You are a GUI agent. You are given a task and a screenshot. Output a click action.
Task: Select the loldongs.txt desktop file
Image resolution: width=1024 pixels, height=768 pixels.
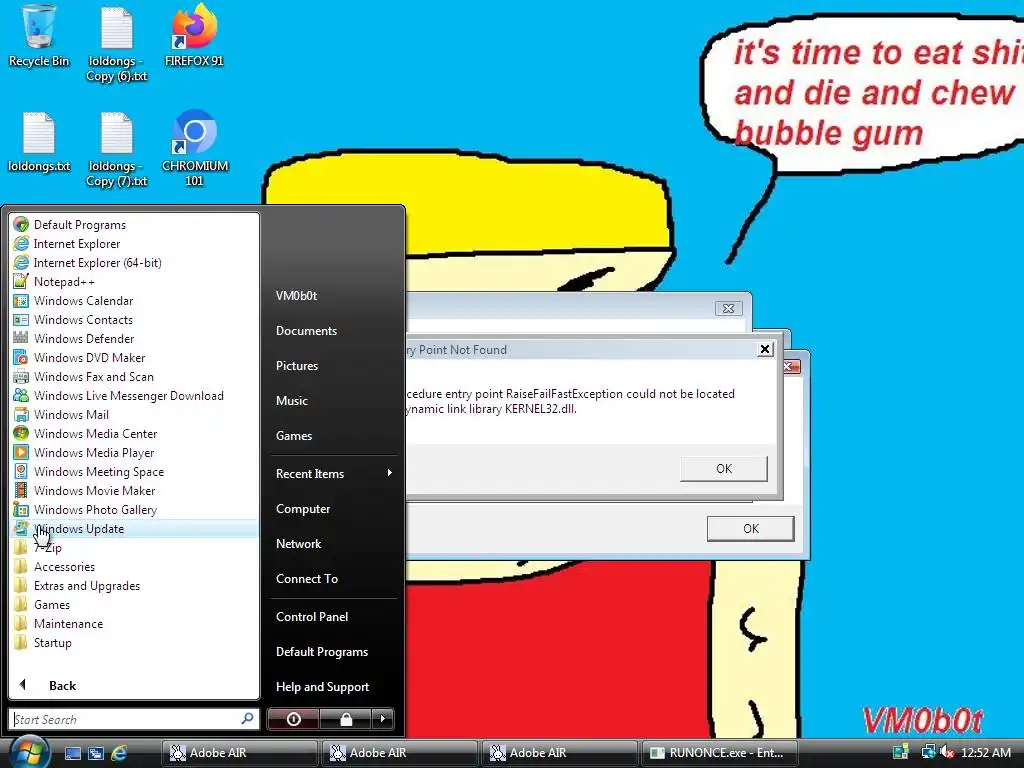tap(39, 142)
